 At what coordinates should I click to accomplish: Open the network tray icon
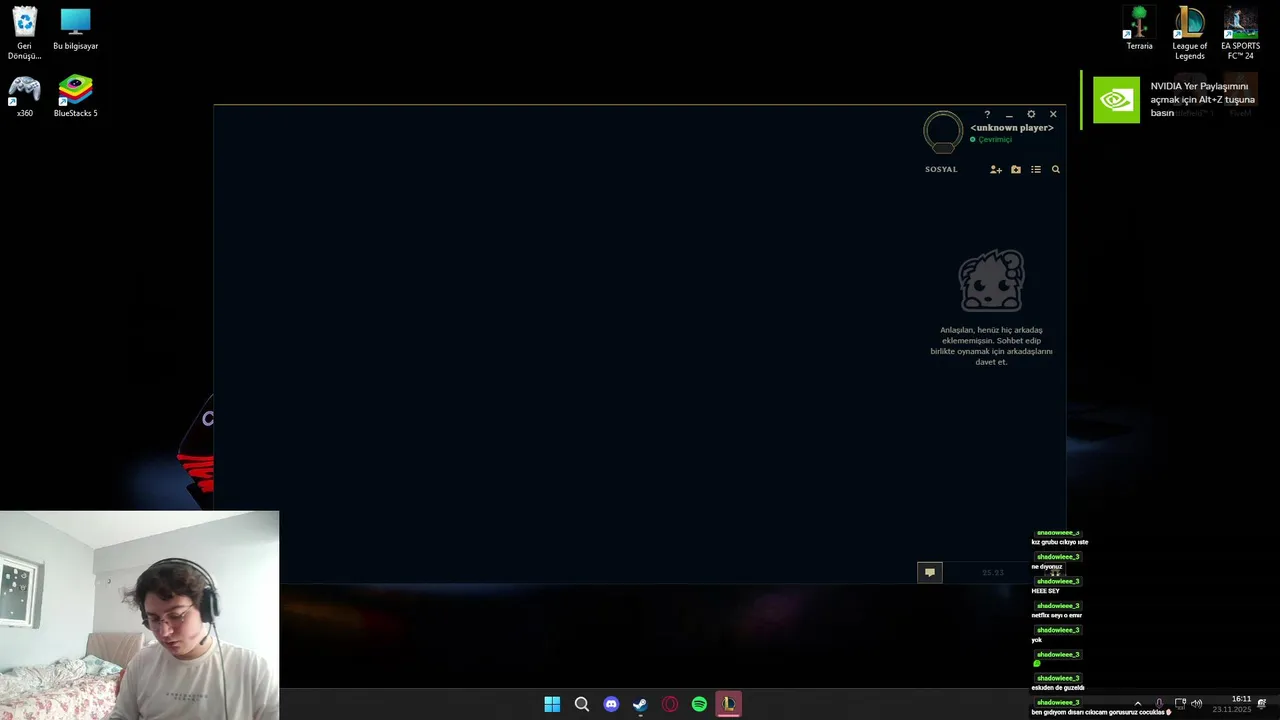coord(1180,704)
